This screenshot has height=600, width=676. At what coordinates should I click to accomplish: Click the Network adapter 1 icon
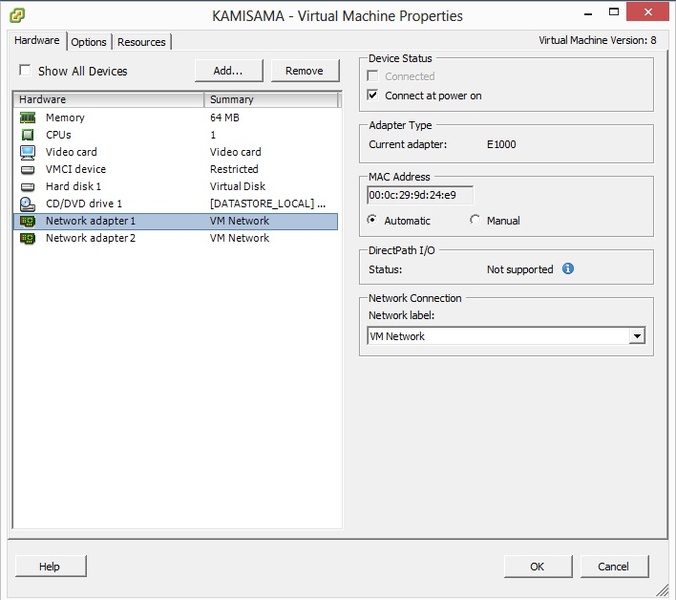click(x=28, y=221)
